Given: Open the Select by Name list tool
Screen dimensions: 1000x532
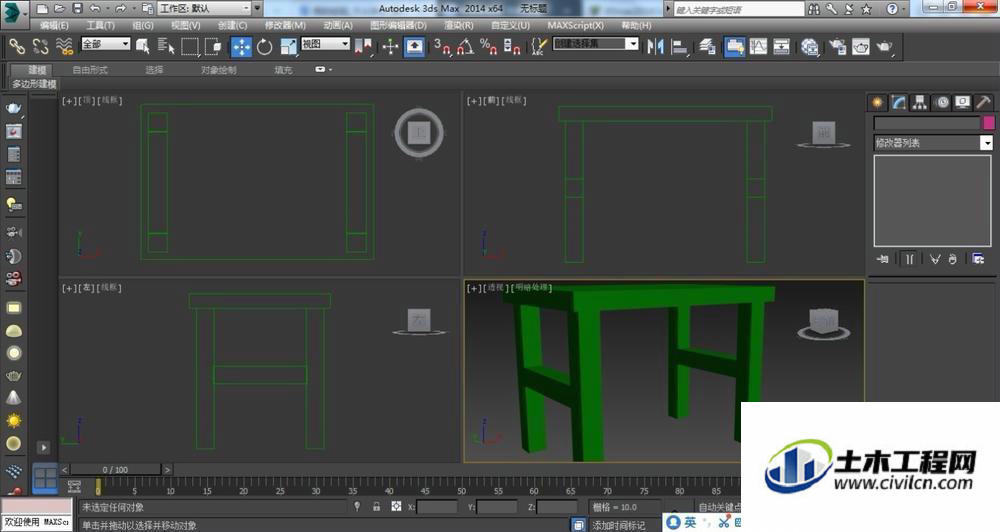Looking at the screenshot, I should click(x=166, y=46).
